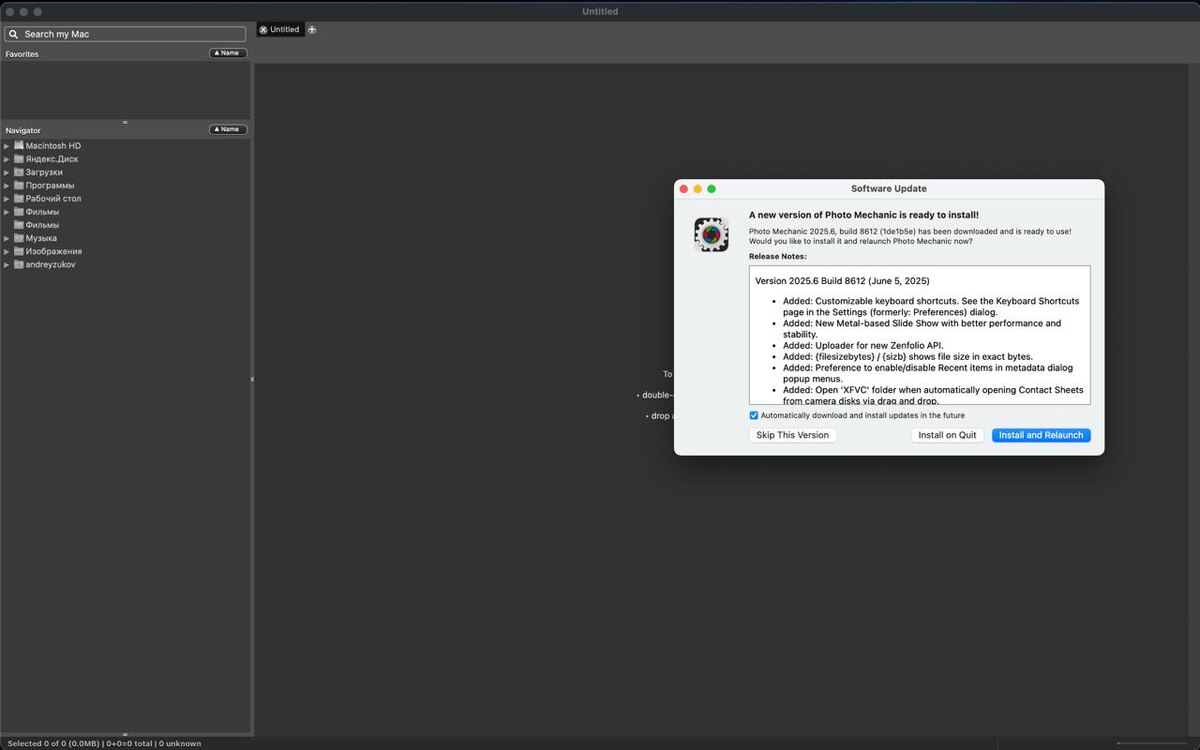This screenshot has width=1200, height=750.
Task: Click inside the Release Notes text box
Action: 920,335
